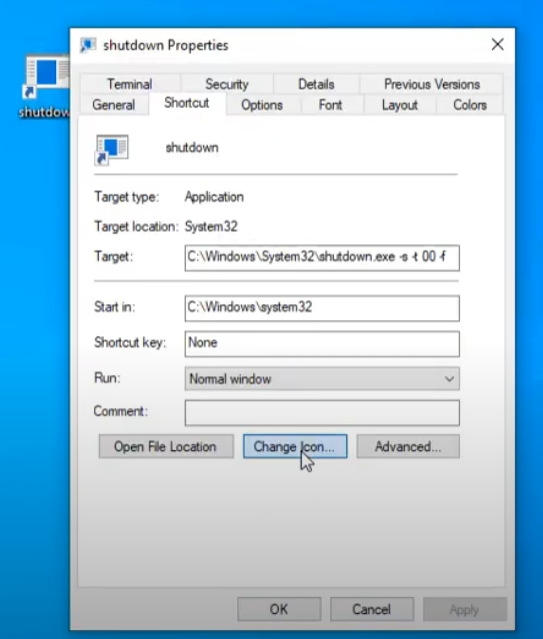Click the 'Target location:' label
This screenshot has height=639, width=543.
tap(136, 226)
